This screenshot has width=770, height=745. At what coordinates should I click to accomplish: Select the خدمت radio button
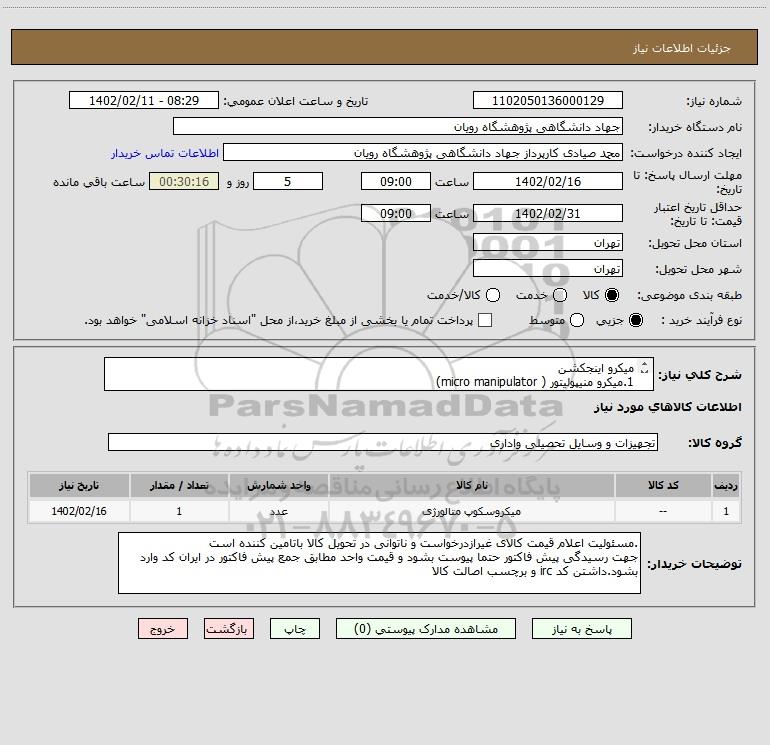(x=559, y=295)
